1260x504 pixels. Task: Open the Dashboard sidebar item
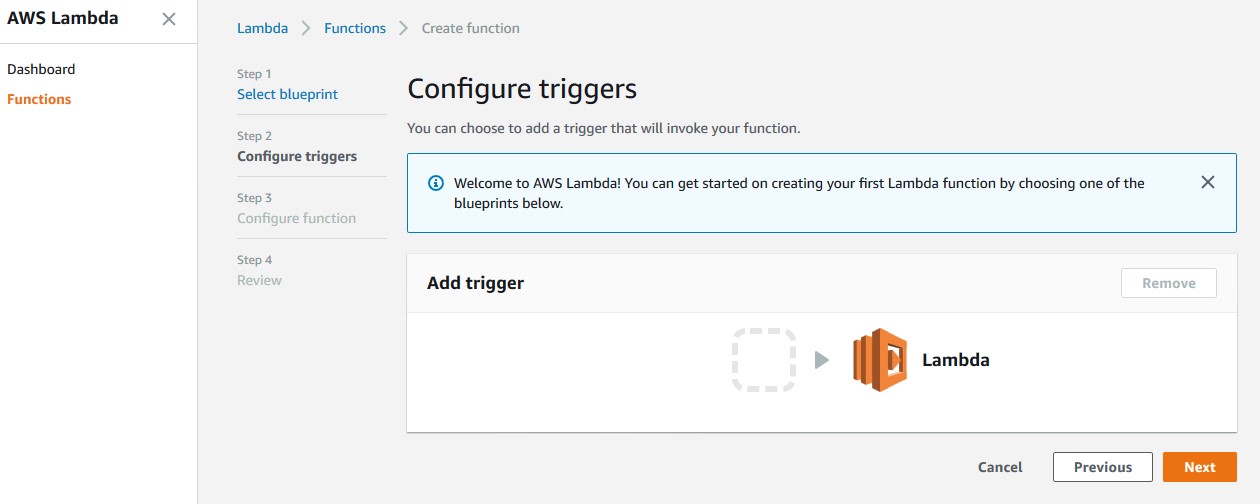tap(41, 69)
